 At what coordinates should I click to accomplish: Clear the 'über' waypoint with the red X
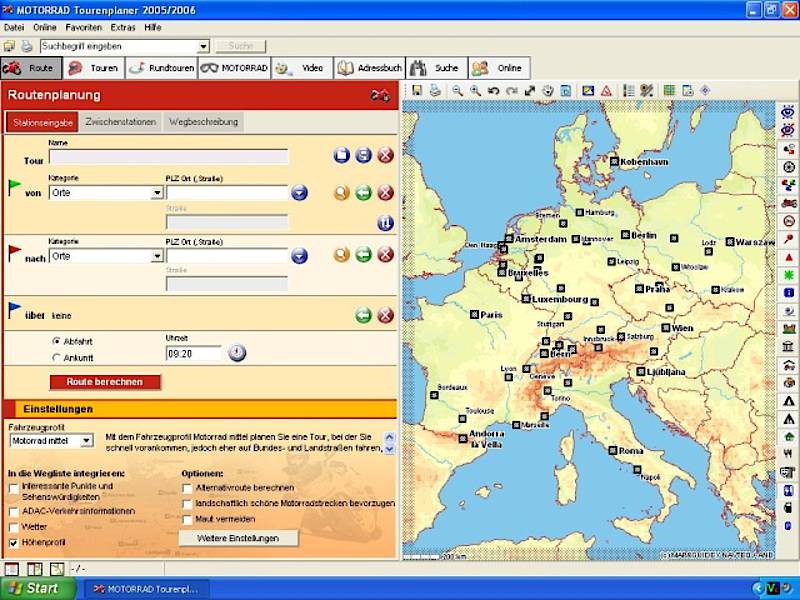point(386,315)
